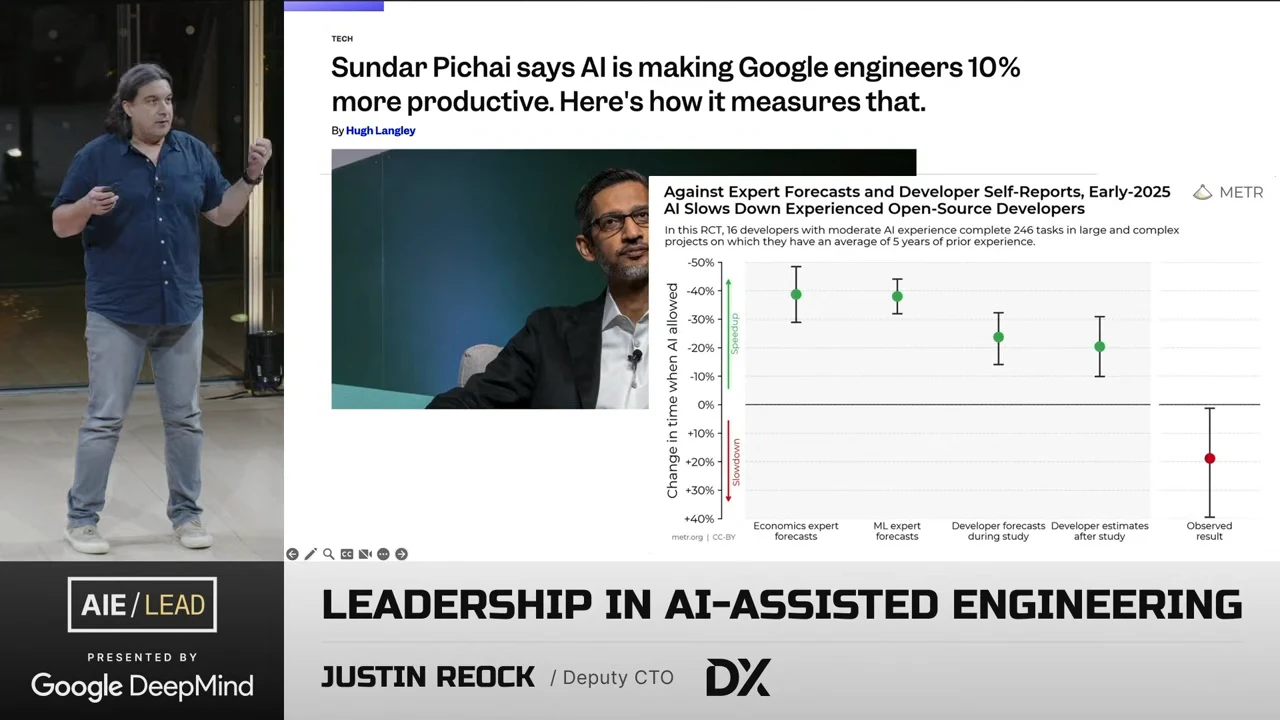Open the slideshow zoom magnifier
1280x720 pixels.
click(x=328, y=554)
